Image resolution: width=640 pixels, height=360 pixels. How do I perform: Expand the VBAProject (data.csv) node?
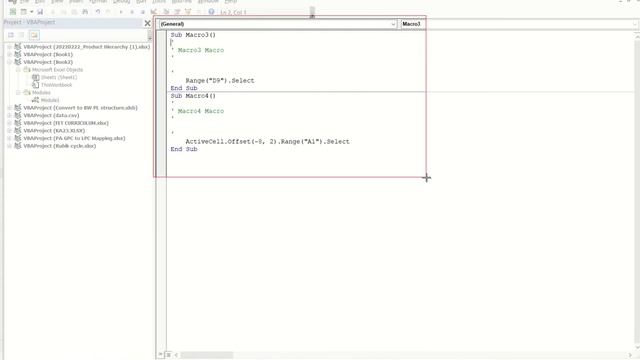tap(9, 116)
